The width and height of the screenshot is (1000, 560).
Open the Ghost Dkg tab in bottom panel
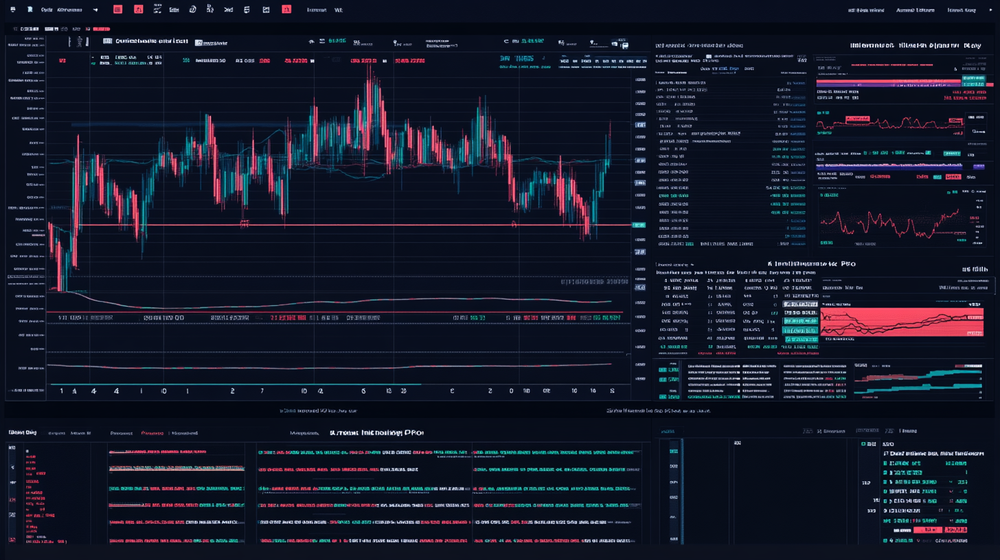pyautogui.click(x=22, y=433)
